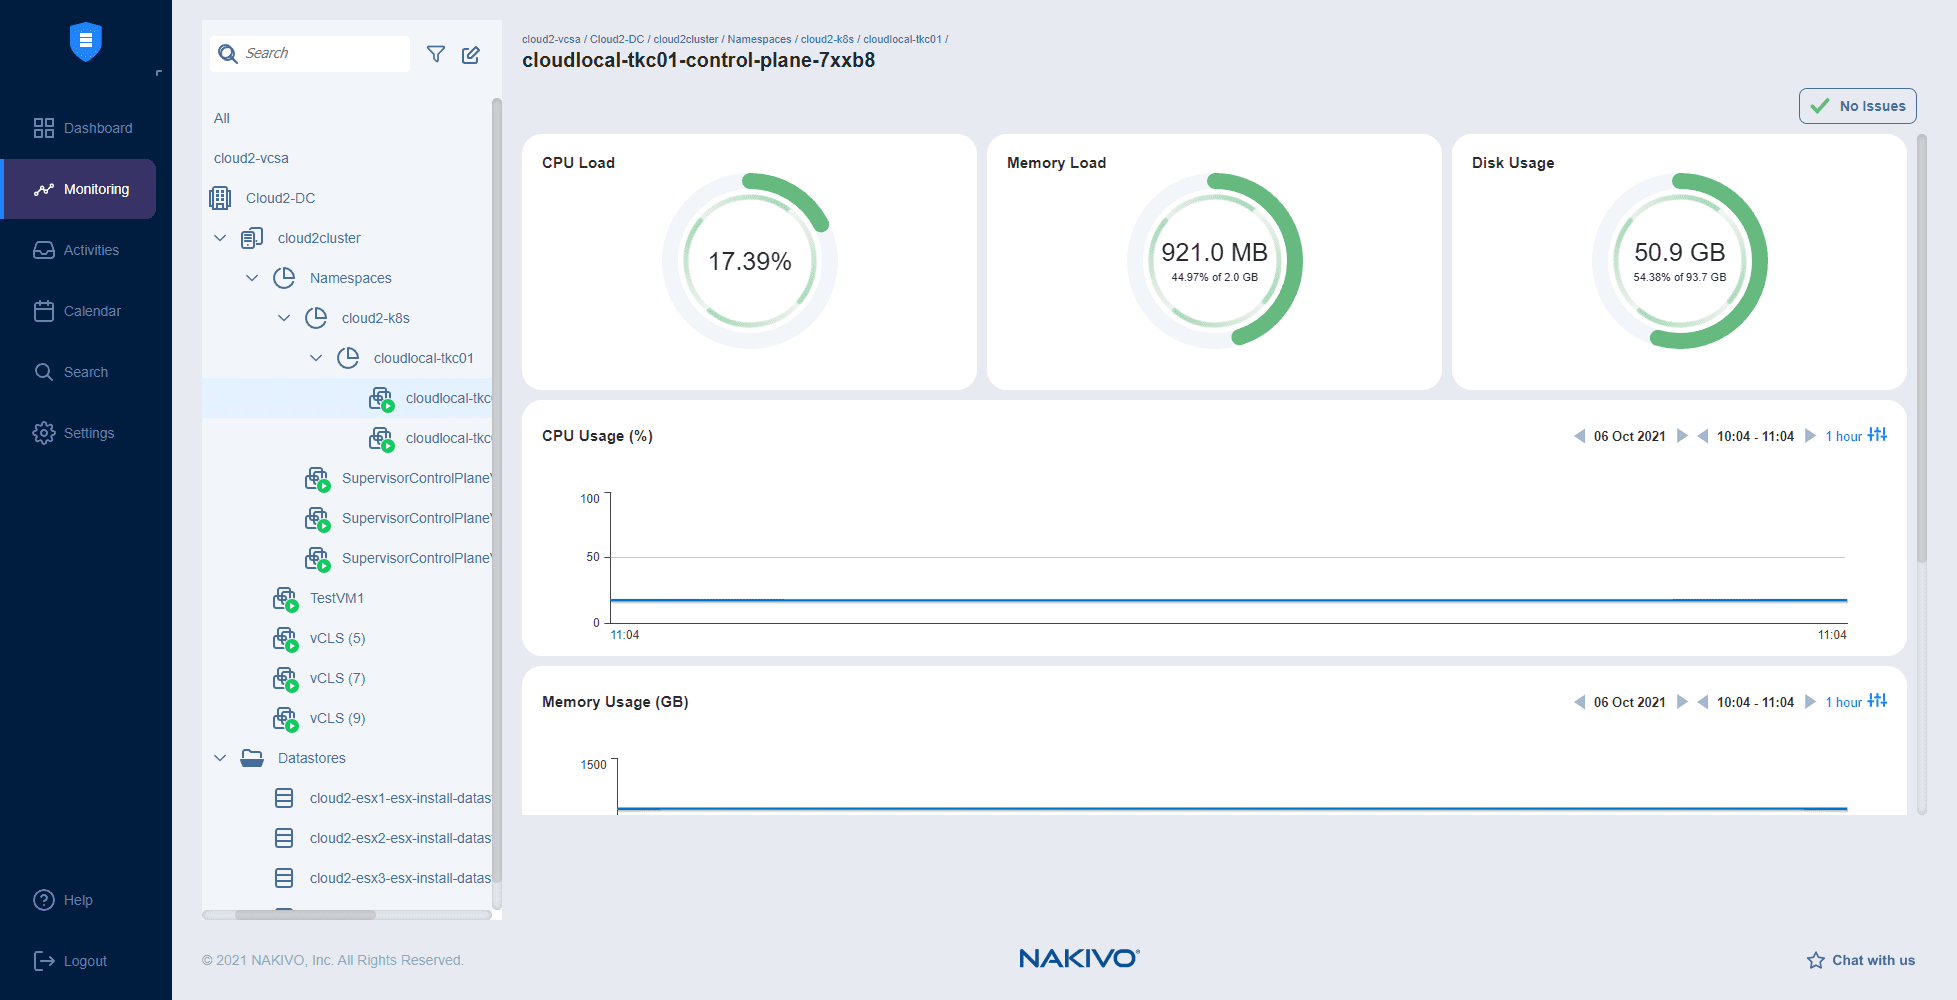Collapse the cloudlocal-tkc01 namespace node
This screenshot has height=1000, width=1957.
tap(316, 358)
